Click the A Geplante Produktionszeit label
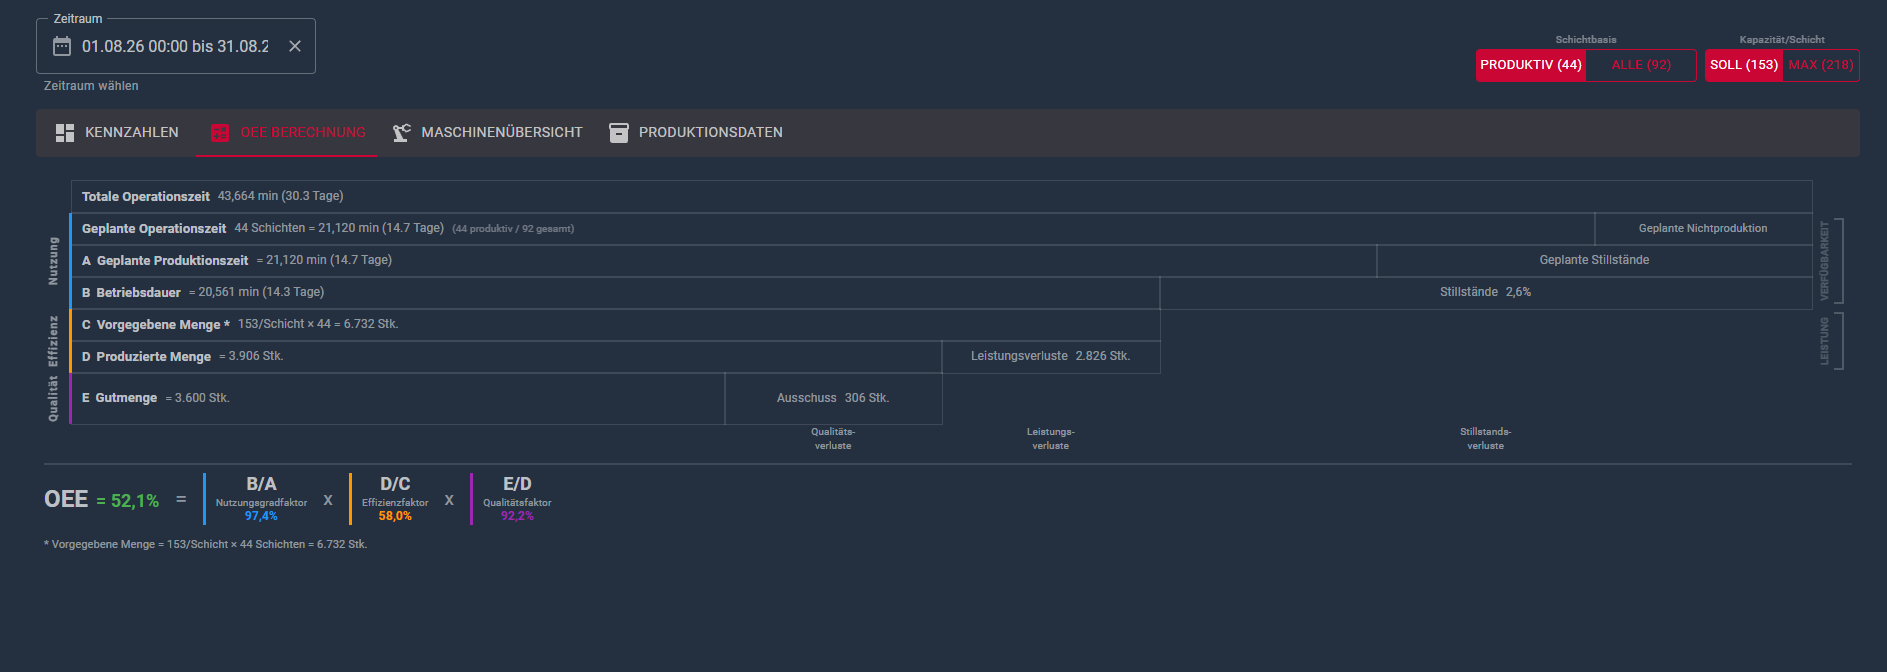The width and height of the screenshot is (1887, 672). tap(165, 261)
